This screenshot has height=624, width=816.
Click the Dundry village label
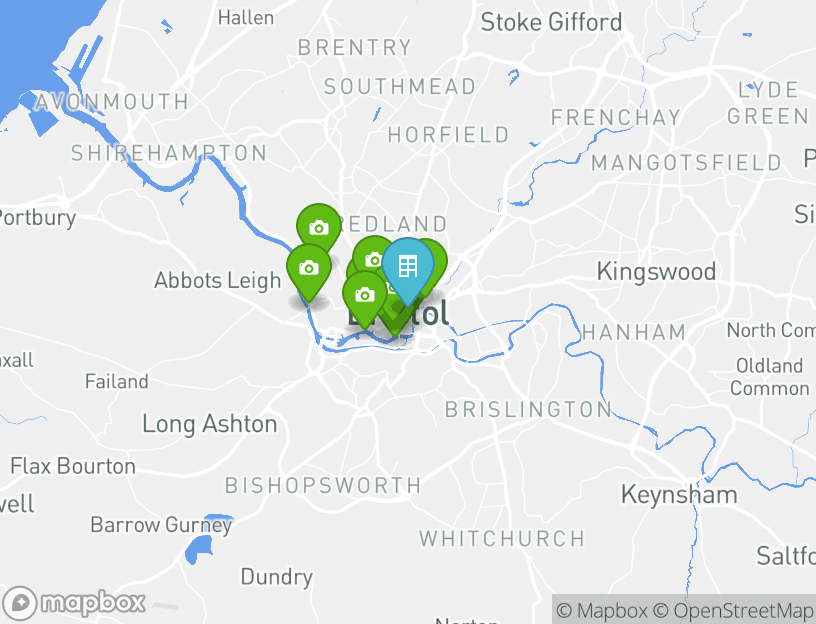click(x=277, y=577)
